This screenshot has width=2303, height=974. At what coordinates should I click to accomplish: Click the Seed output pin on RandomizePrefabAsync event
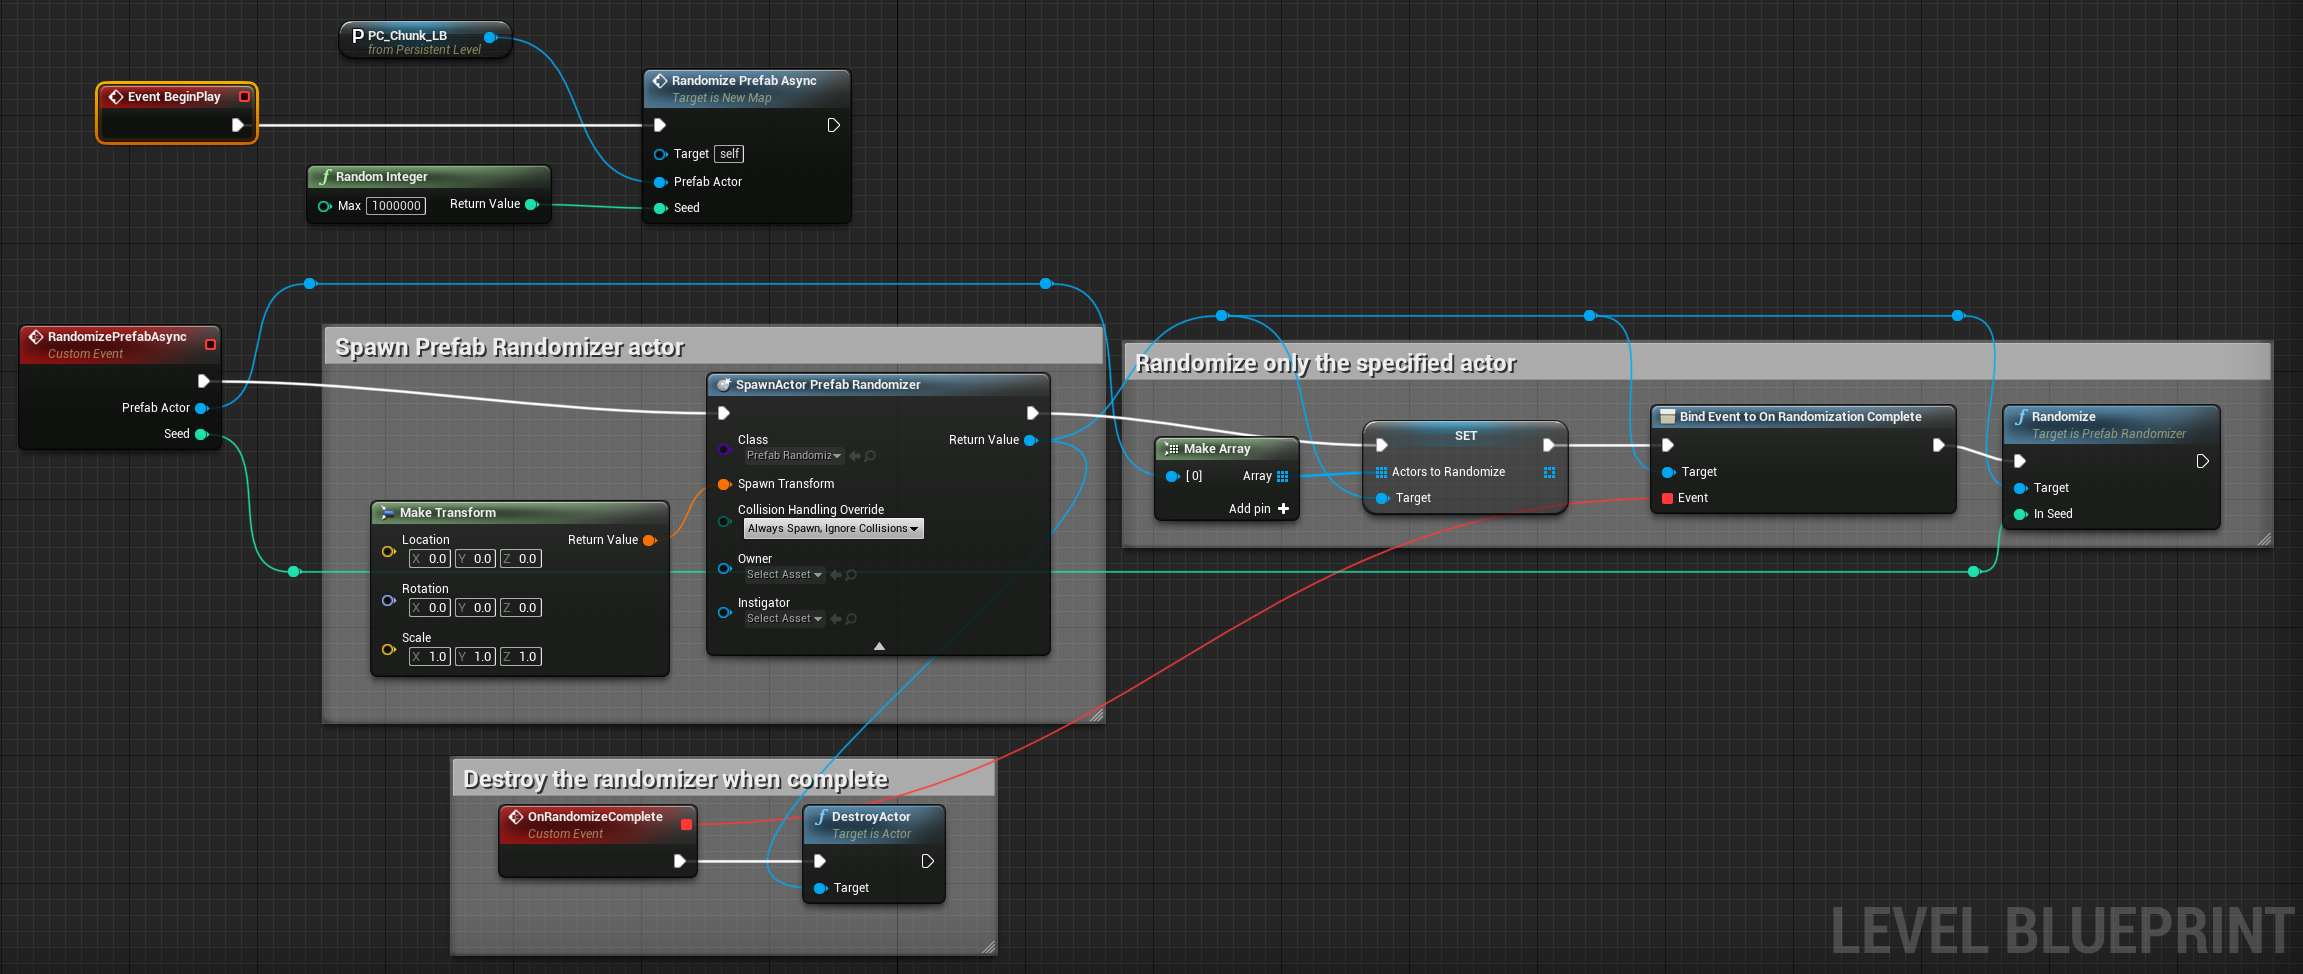tap(201, 434)
